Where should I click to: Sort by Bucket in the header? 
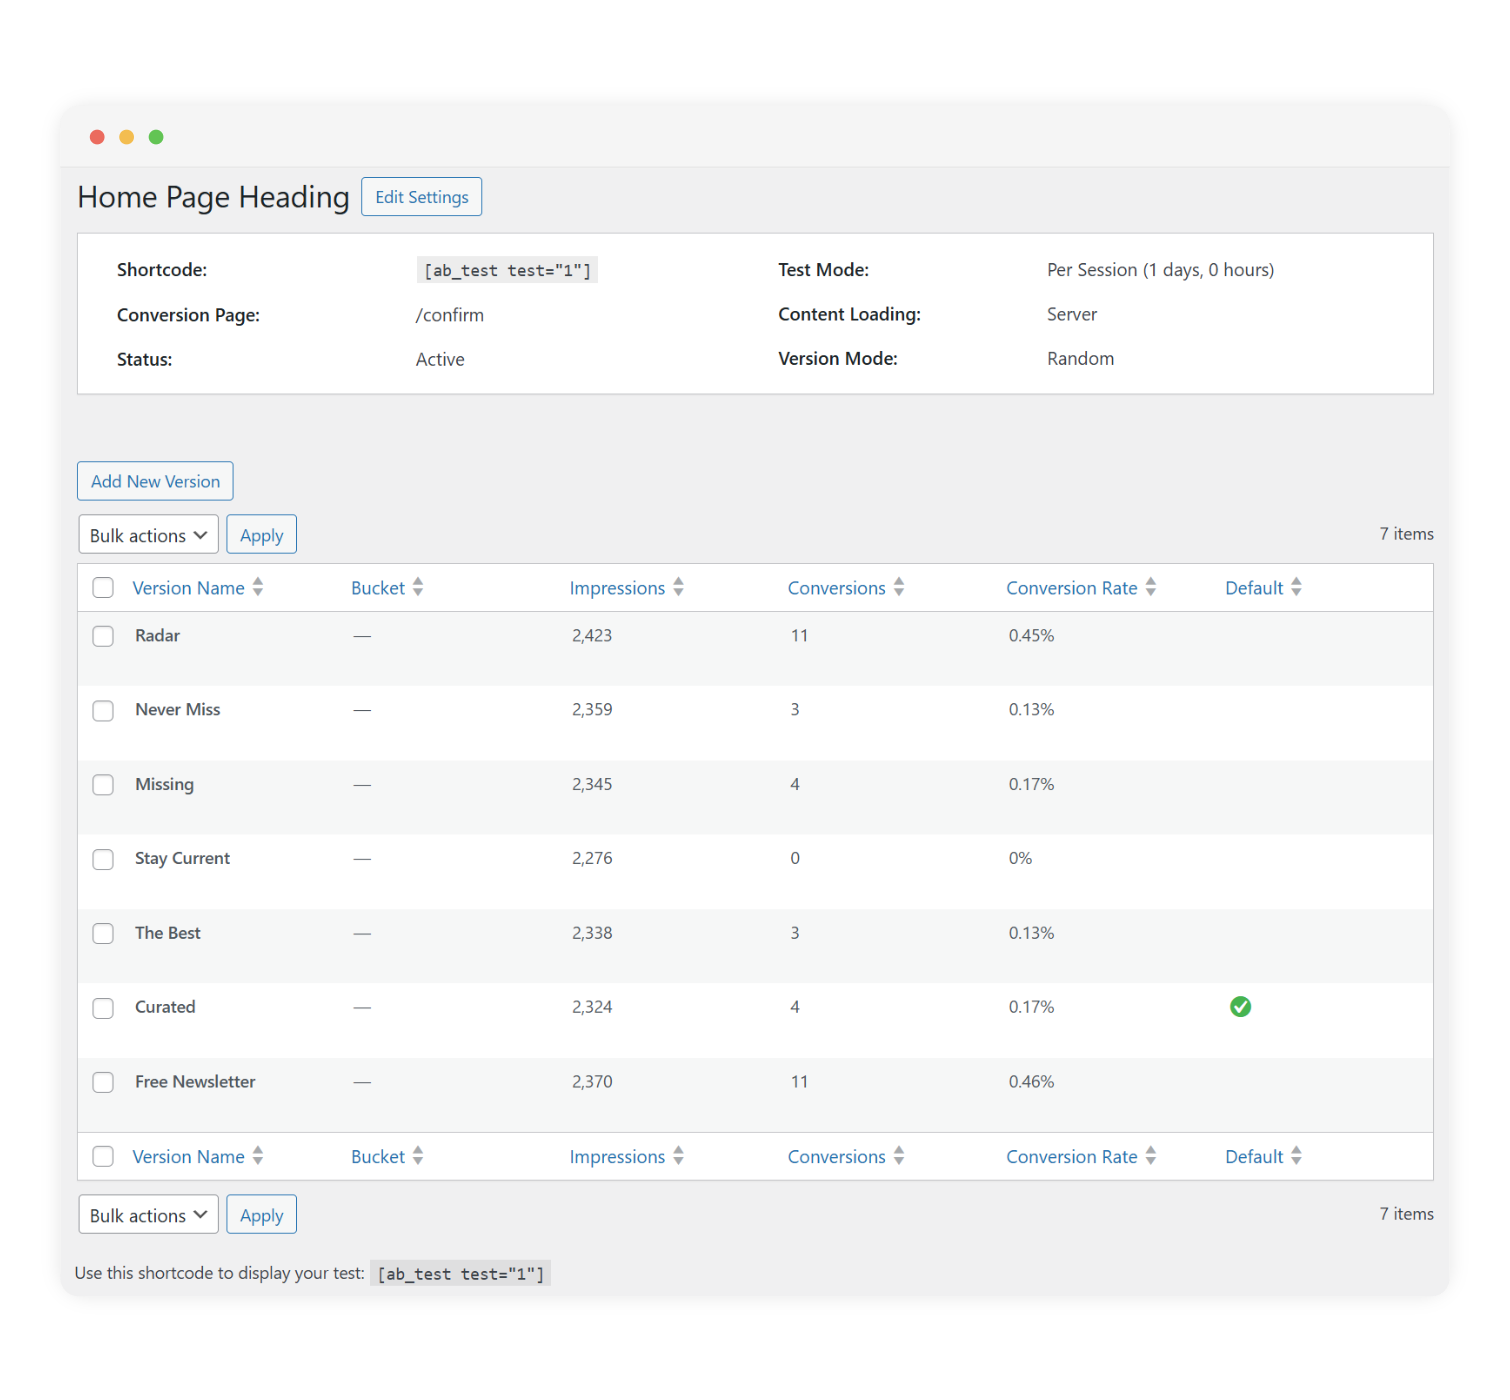pos(378,588)
